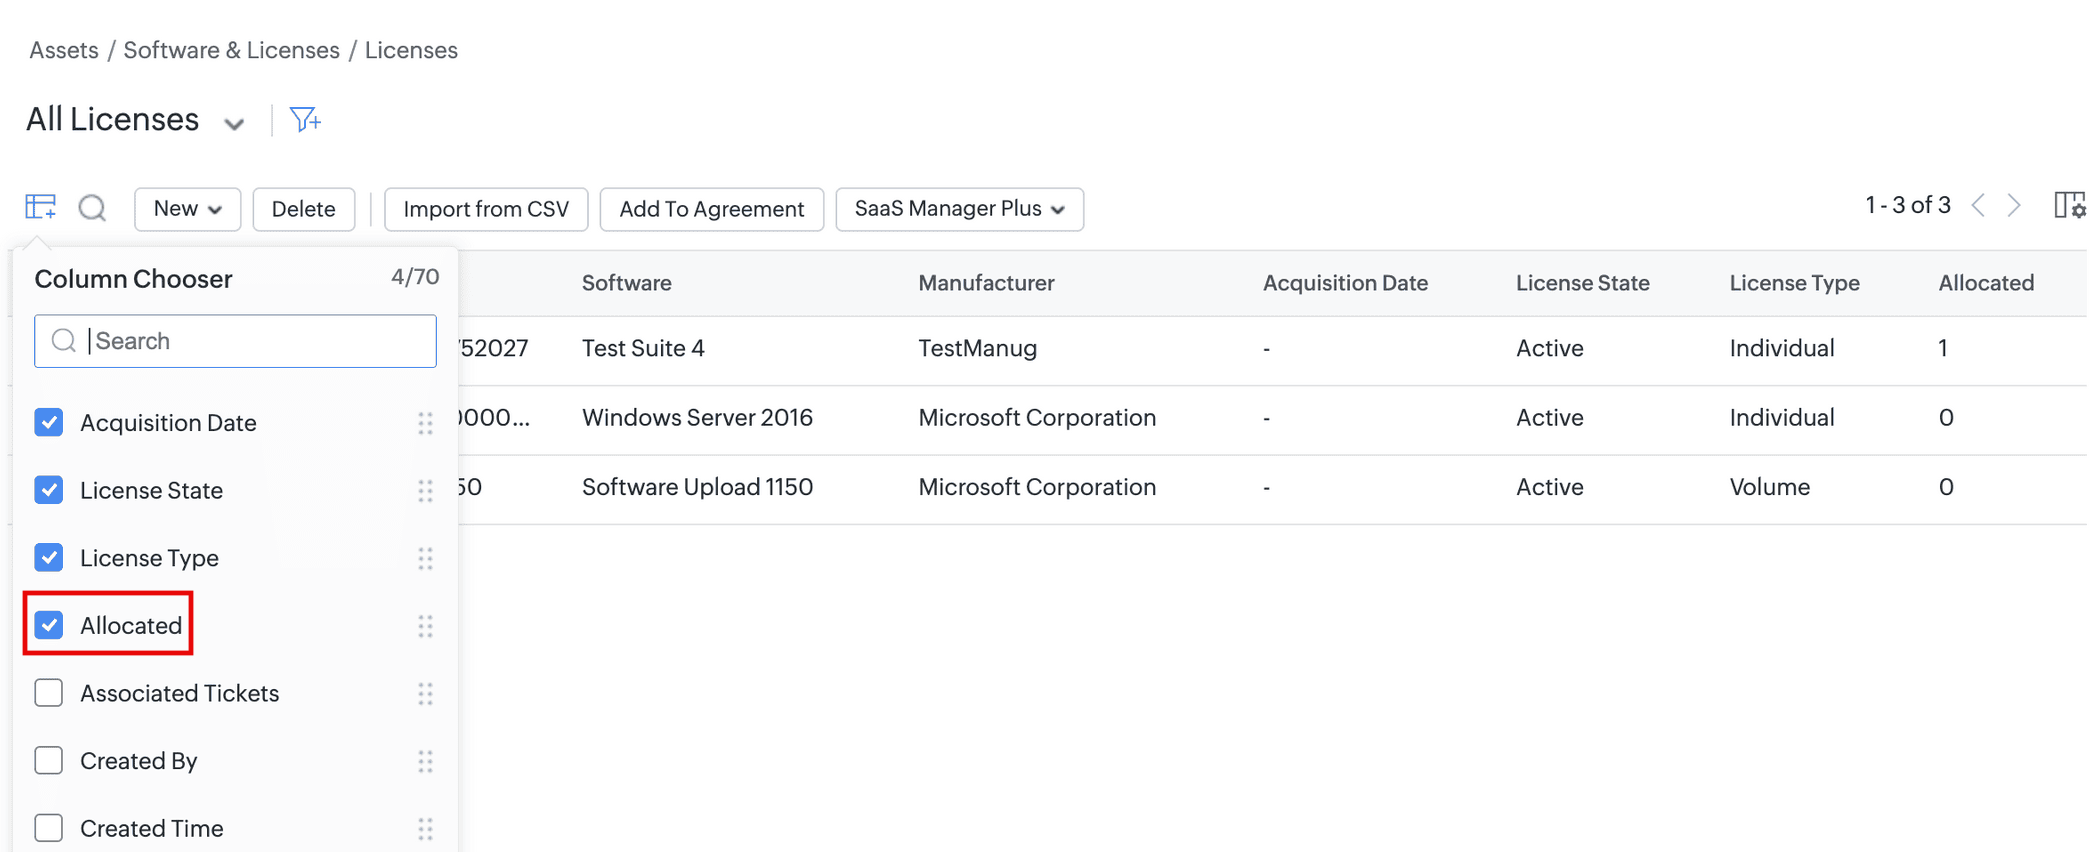
Task: Check the Created By column checkbox
Action: 49,761
